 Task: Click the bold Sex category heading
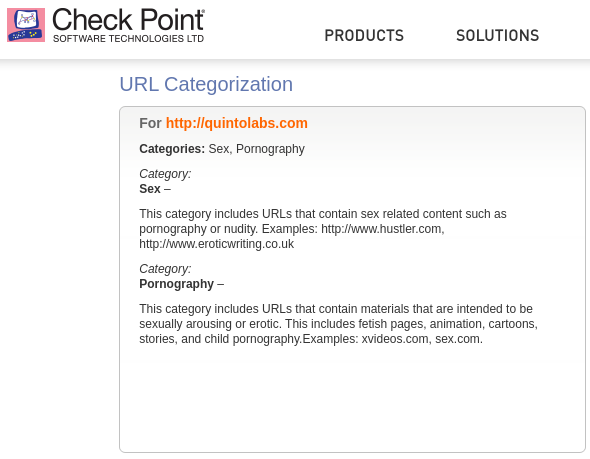[150, 188]
